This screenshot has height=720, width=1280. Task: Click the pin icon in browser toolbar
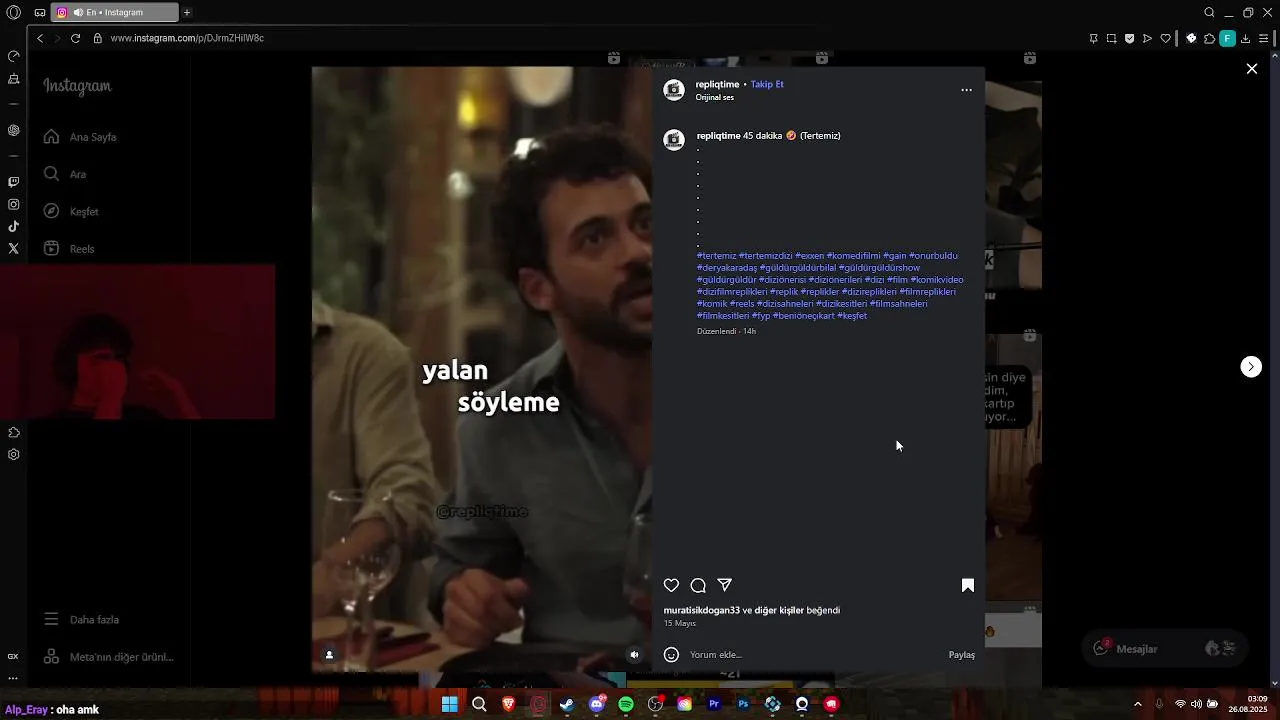pos(1093,38)
